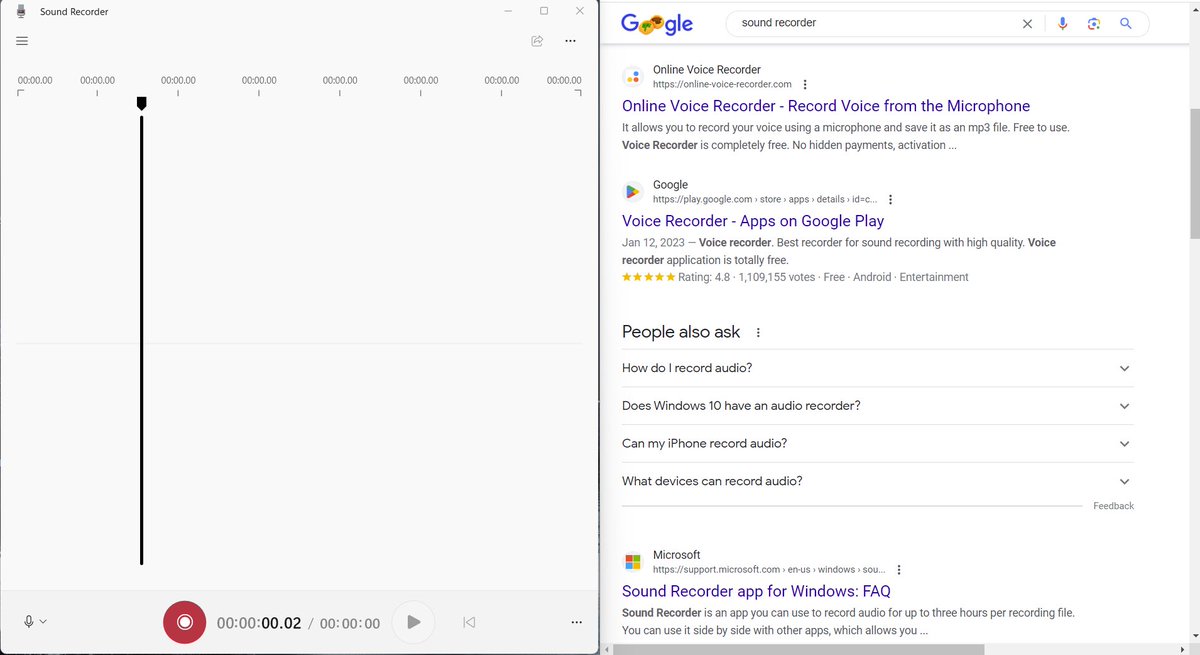The image size is (1200, 655).
Task: Open the Sound Recorder hamburger menu
Action: point(22,41)
